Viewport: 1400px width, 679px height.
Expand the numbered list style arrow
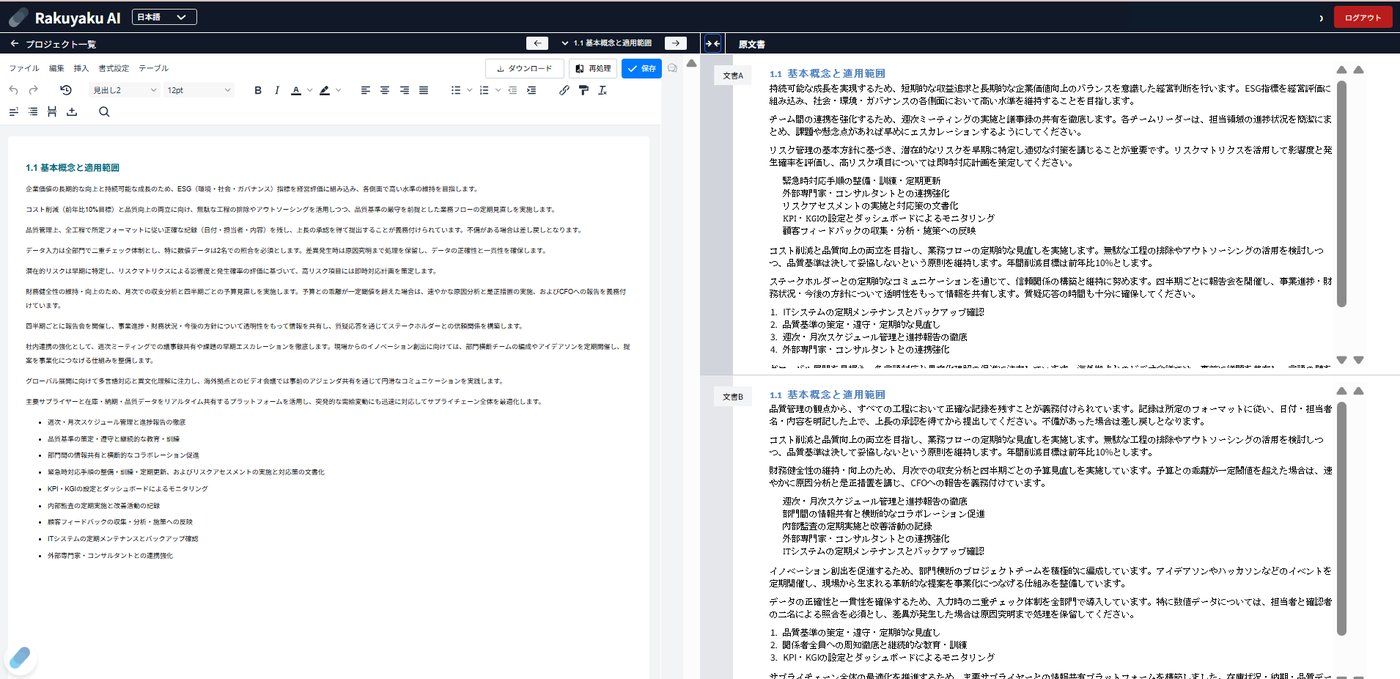coord(497,90)
